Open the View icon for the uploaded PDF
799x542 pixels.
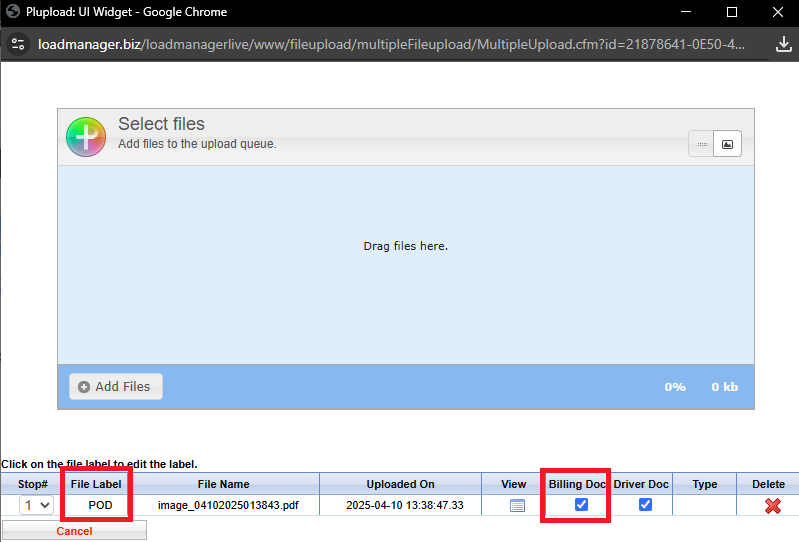point(517,505)
